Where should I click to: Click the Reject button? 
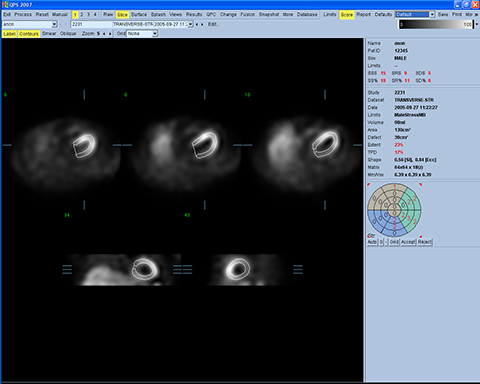425,242
